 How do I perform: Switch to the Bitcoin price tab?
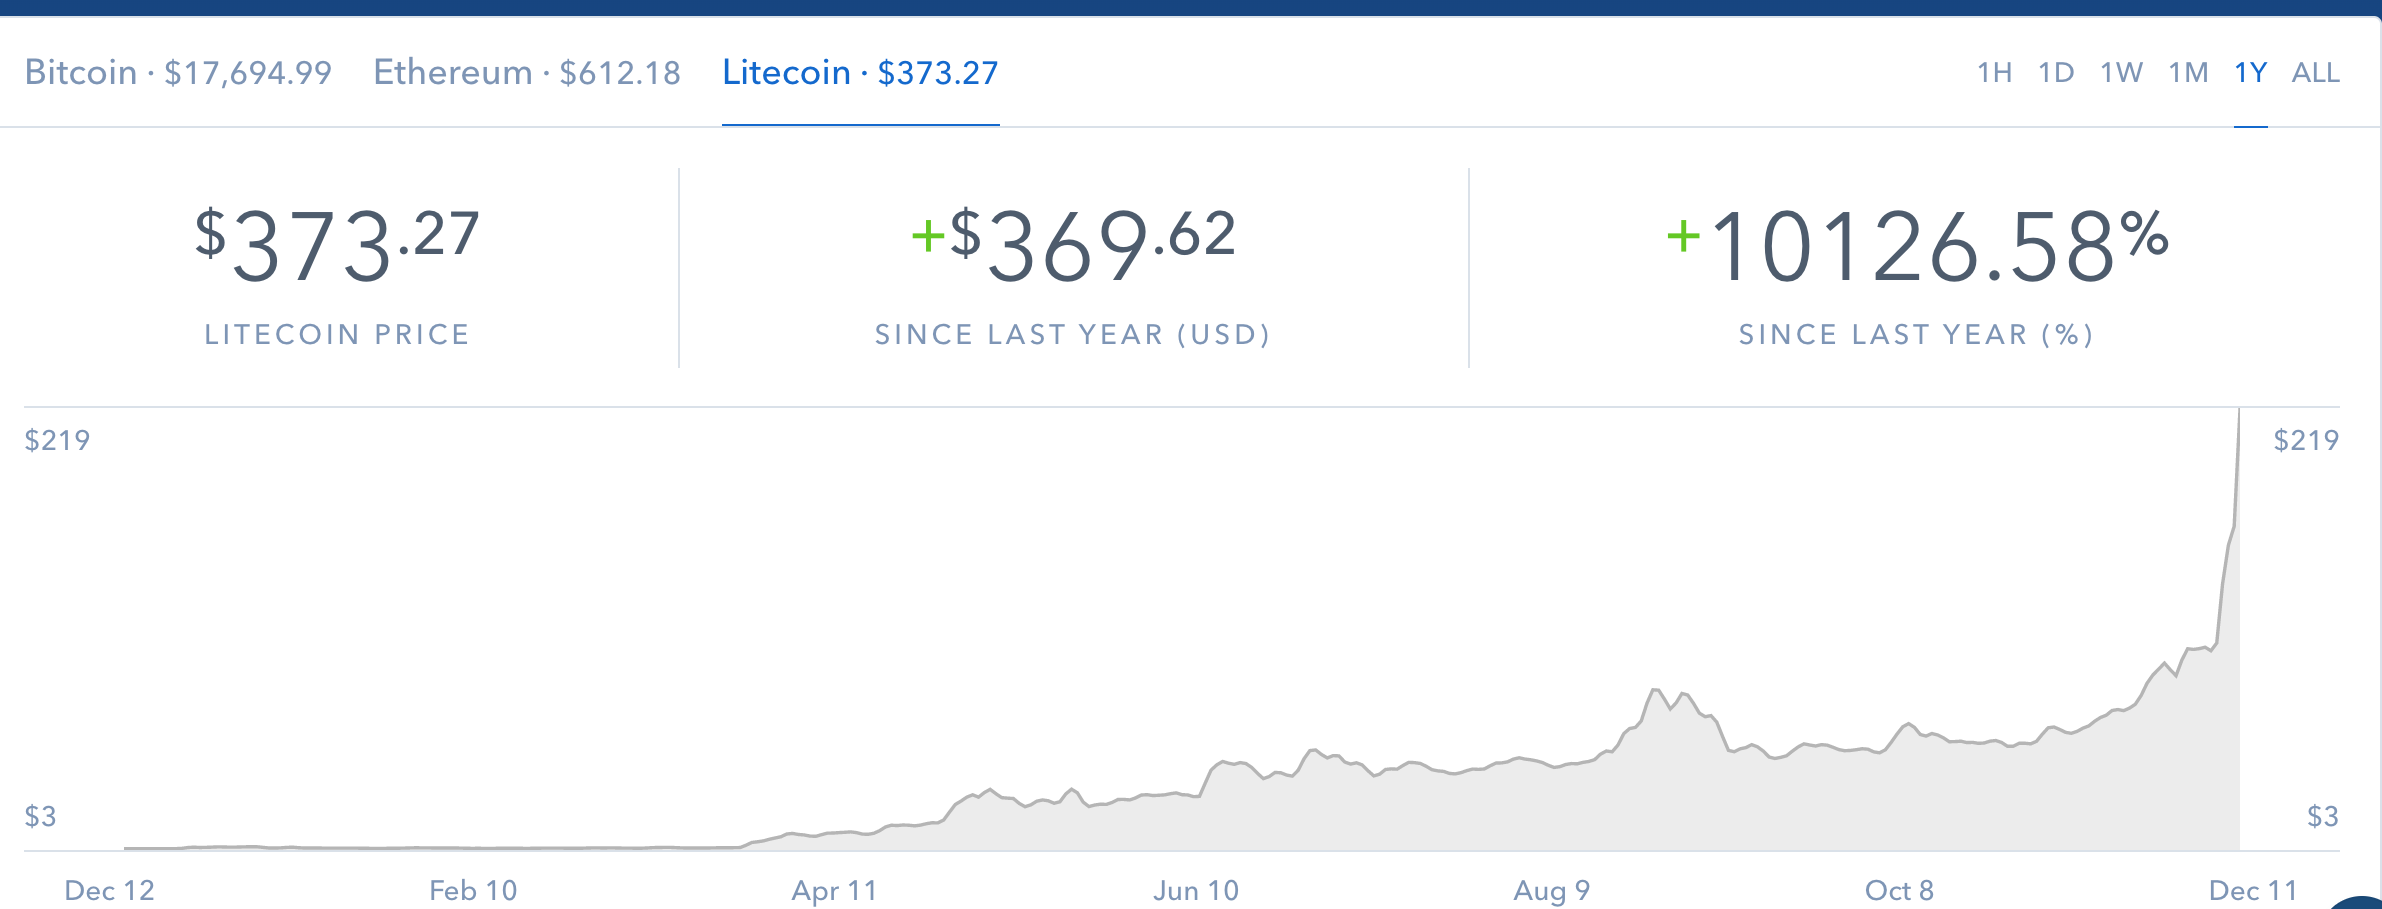pos(178,73)
